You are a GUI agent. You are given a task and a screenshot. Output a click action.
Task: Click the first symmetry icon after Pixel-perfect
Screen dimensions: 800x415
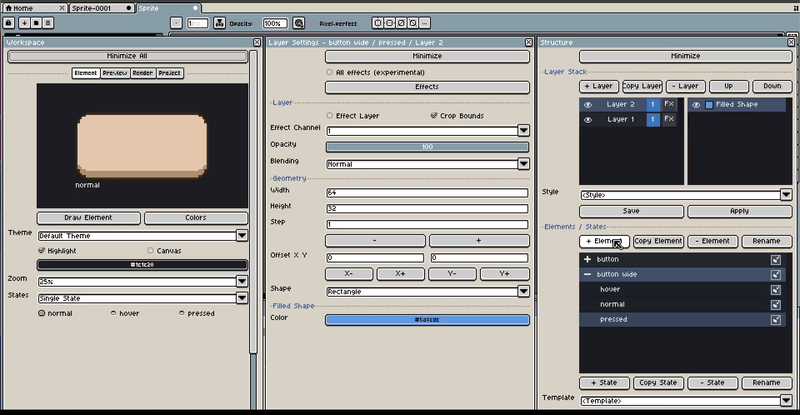(378, 23)
